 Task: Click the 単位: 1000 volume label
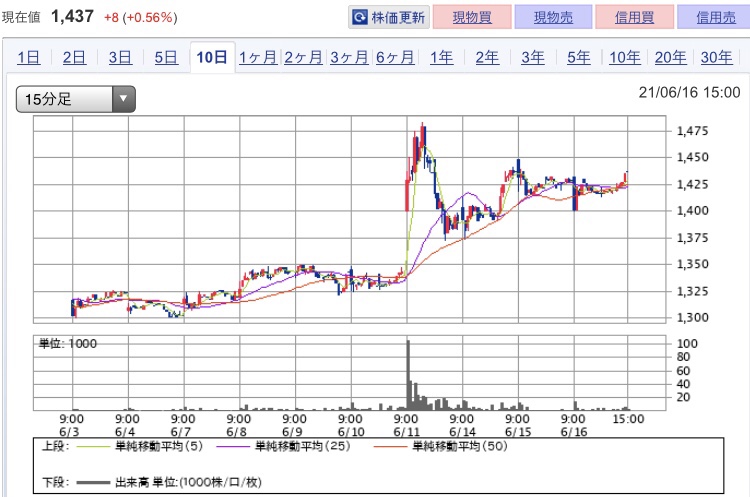[x=67, y=343]
